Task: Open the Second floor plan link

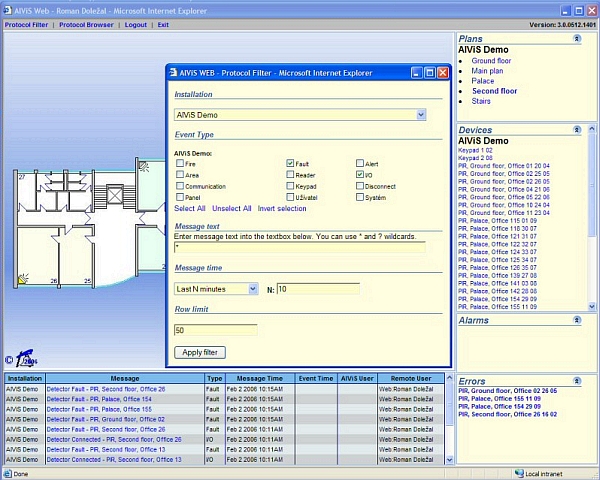Action: (494, 91)
